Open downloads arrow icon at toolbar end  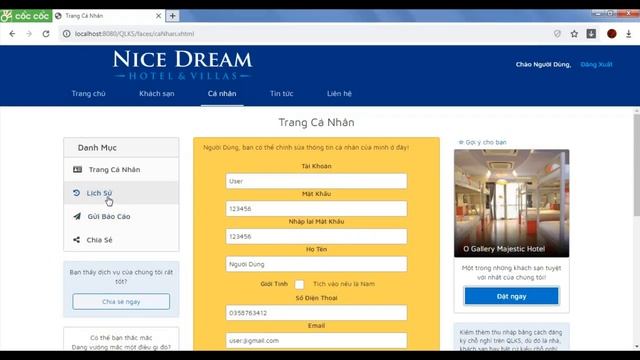(629, 34)
